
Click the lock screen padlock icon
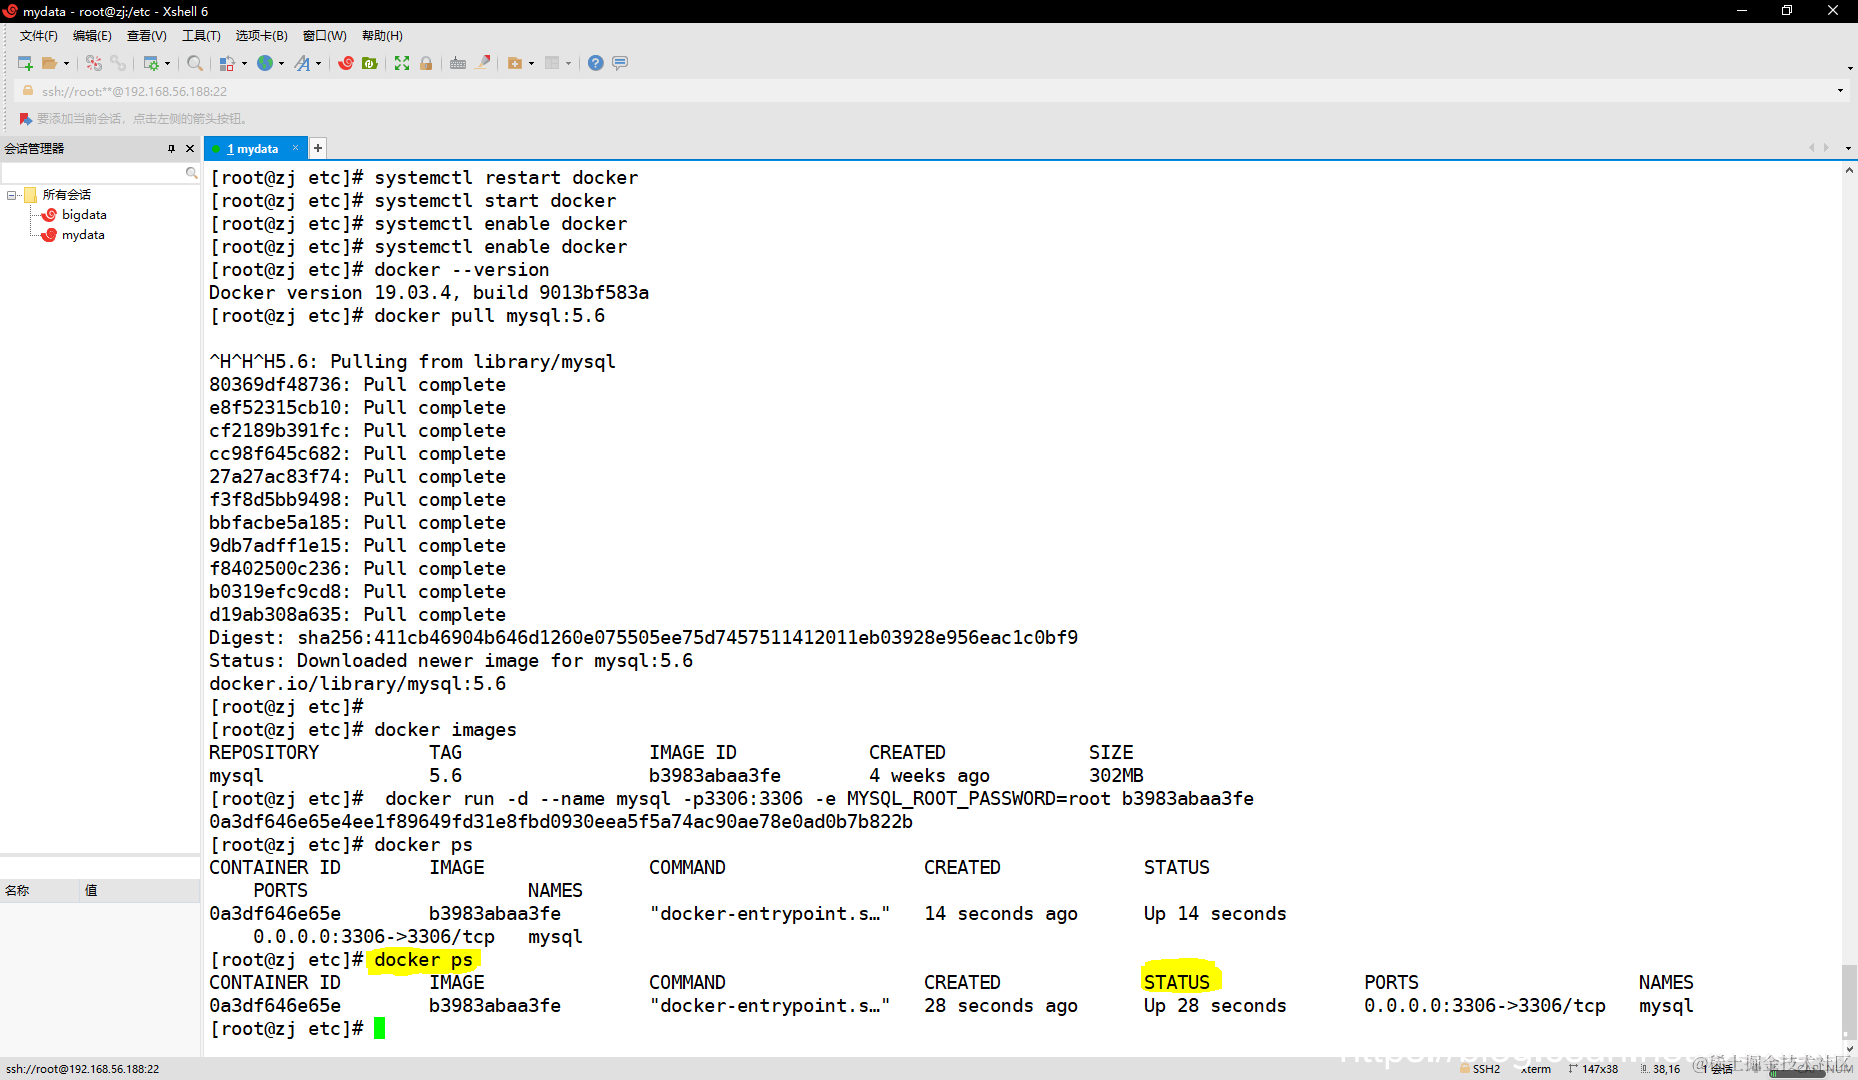click(426, 63)
